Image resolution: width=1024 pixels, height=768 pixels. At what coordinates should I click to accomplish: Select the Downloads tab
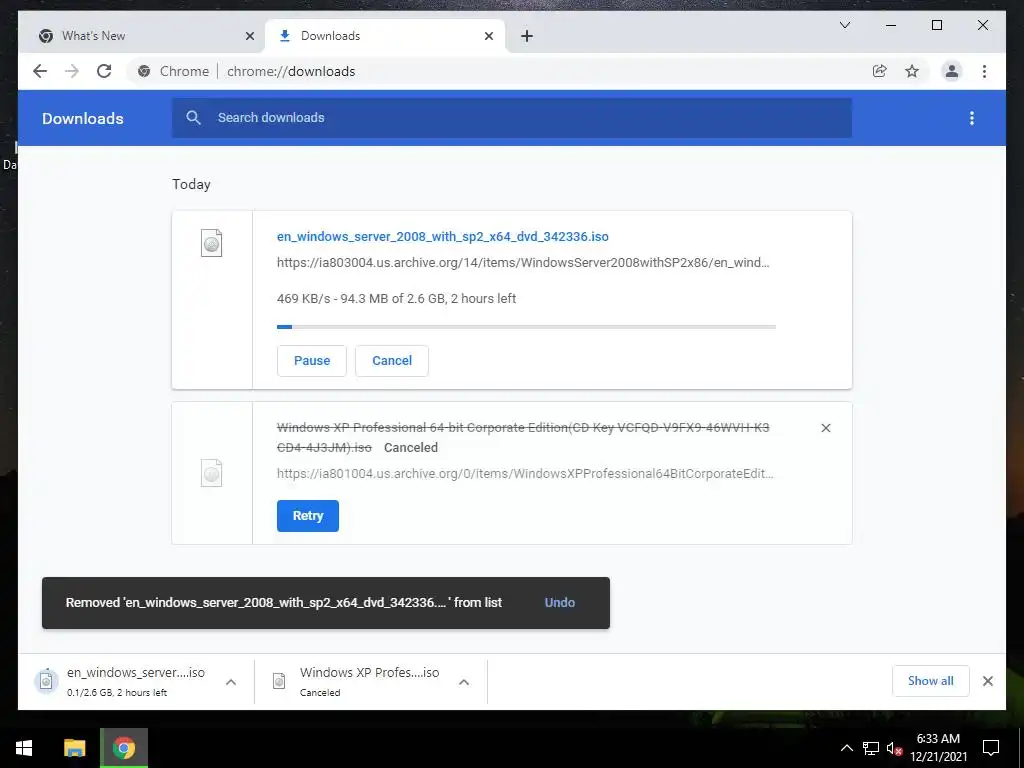pos(384,36)
